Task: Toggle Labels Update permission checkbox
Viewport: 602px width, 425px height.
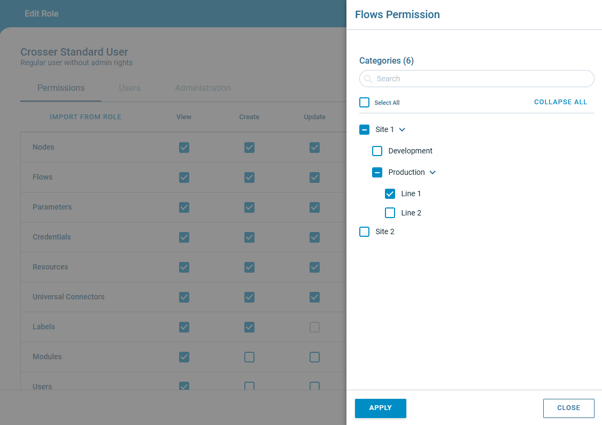Action: pos(314,327)
